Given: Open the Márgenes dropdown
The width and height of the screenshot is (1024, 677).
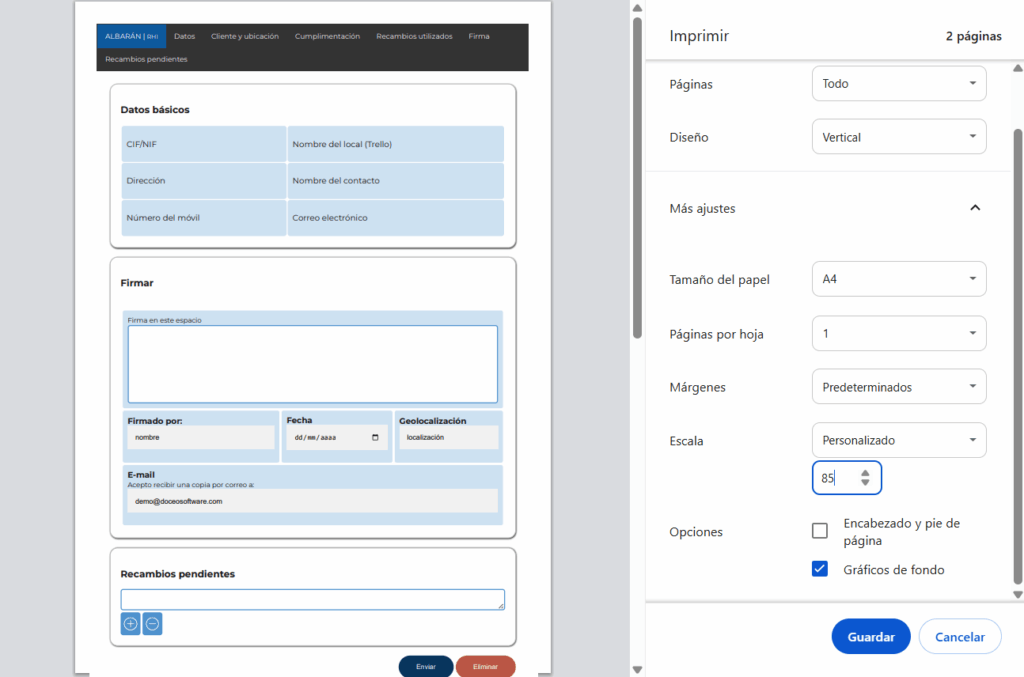Looking at the screenshot, I should point(898,387).
